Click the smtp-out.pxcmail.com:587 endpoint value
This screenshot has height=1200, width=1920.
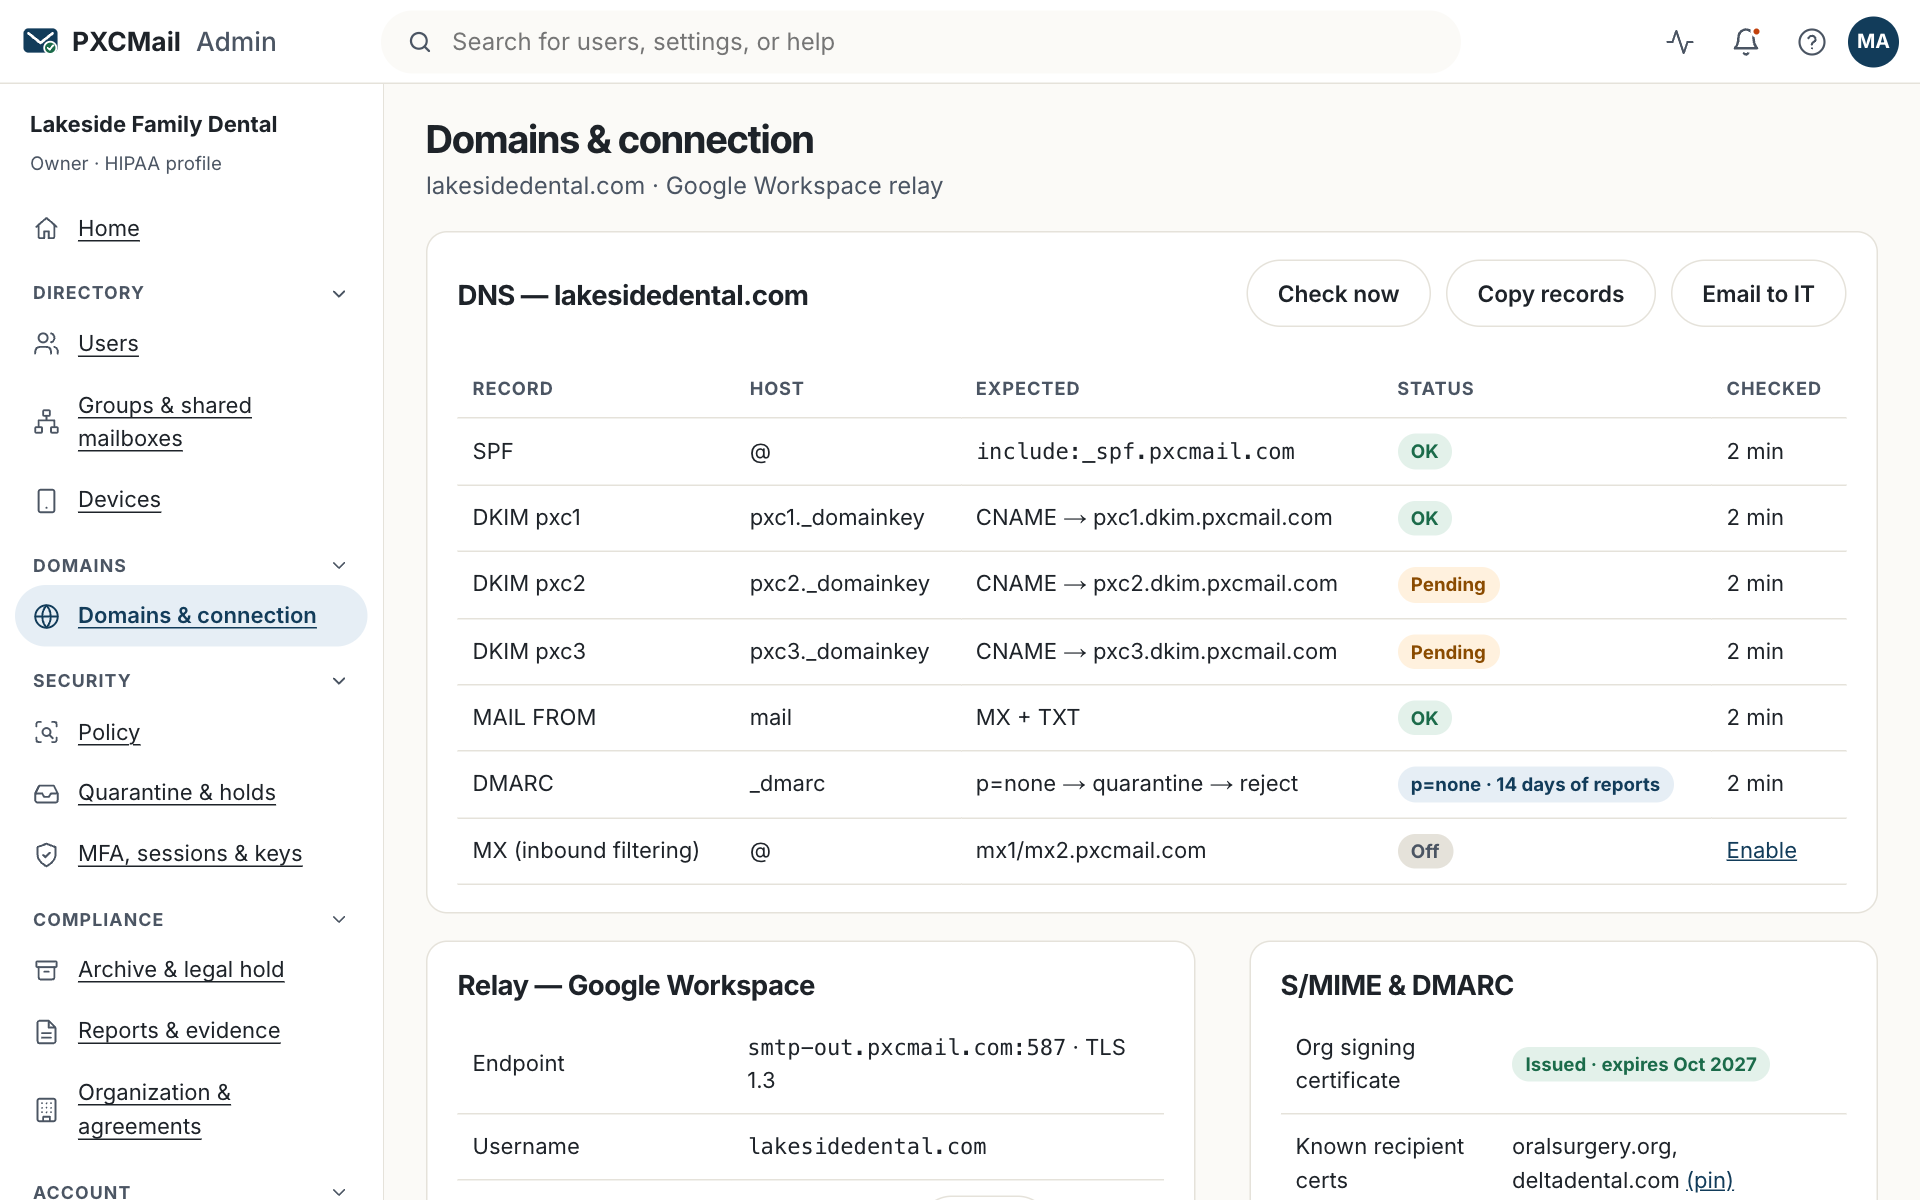906,1047
